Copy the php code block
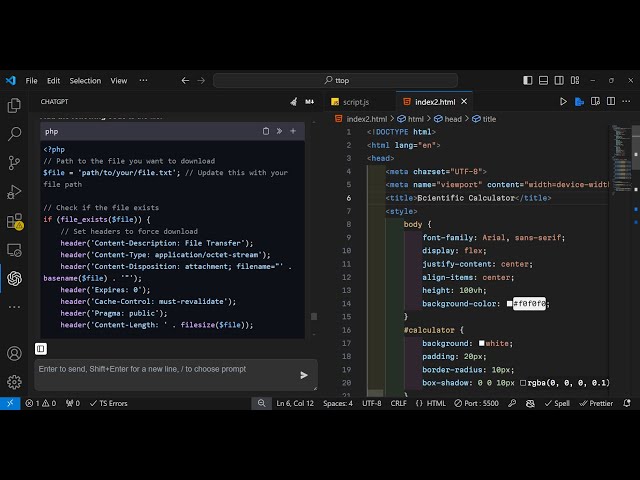 point(266,131)
